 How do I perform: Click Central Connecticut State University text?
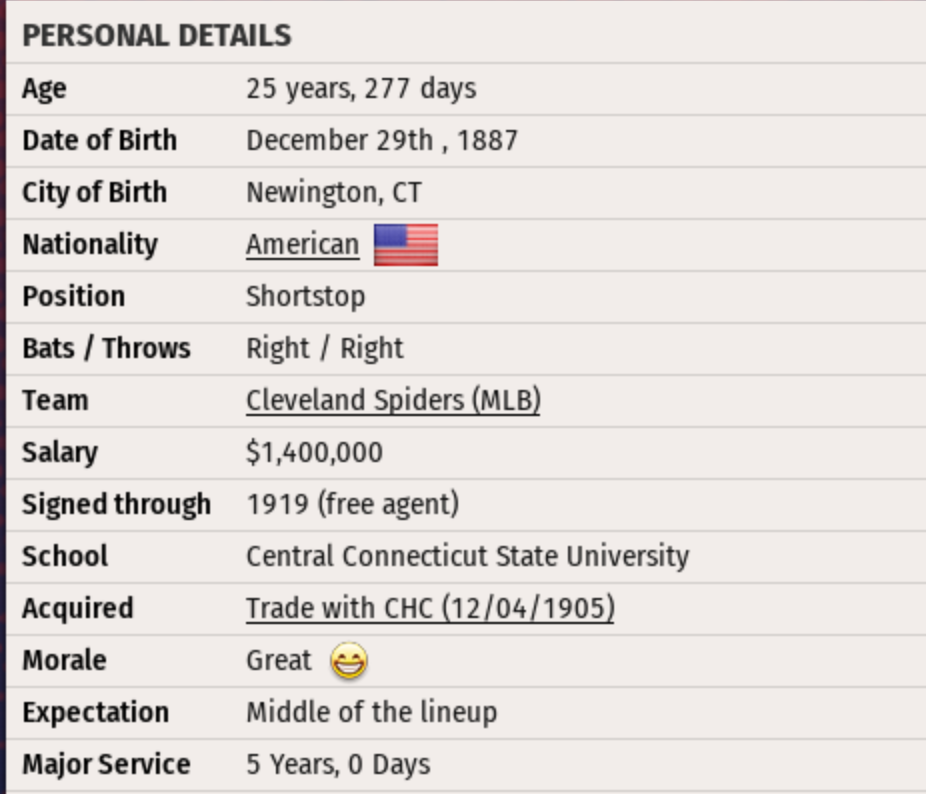pos(467,557)
